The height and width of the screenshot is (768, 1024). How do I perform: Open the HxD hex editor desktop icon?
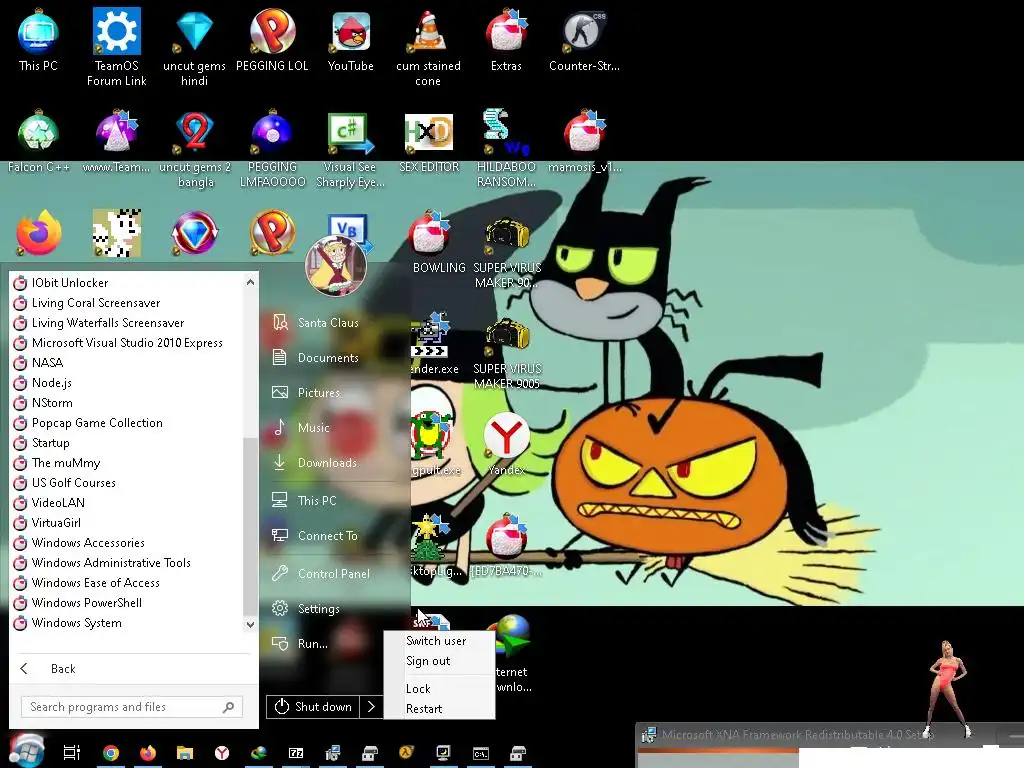(x=428, y=141)
